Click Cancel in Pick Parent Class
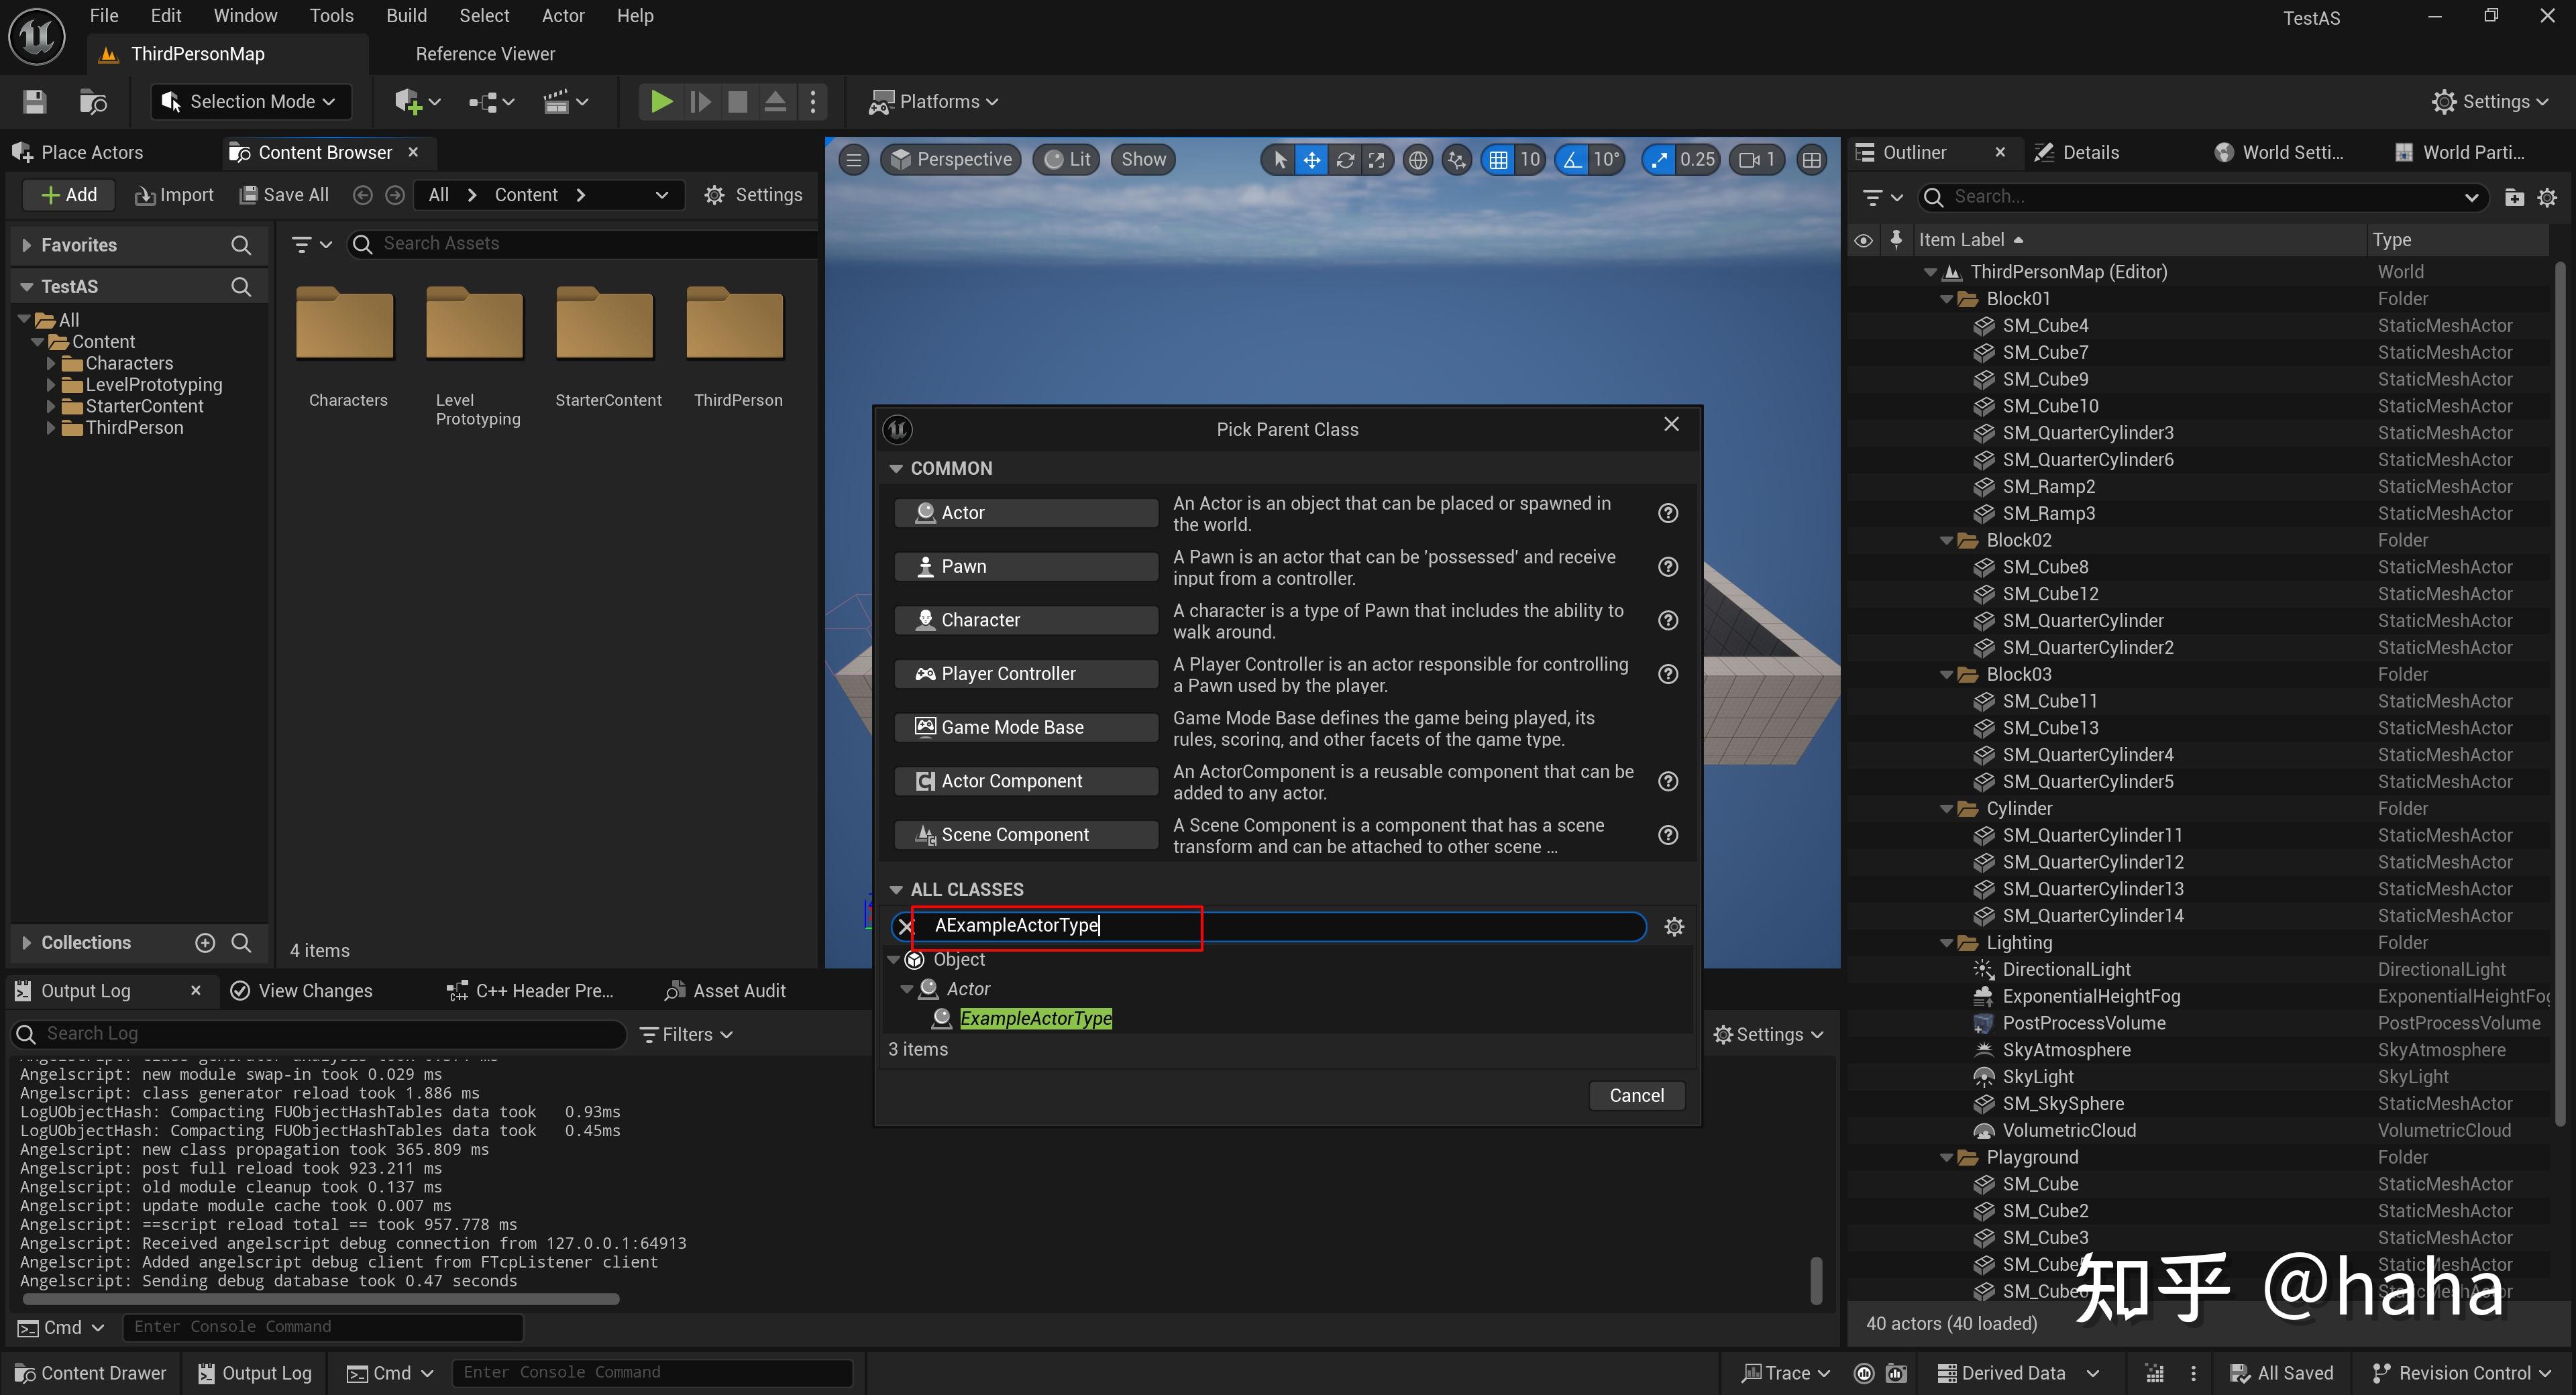Image resolution: width=2576 pixels, height=1395 pixels. (x=1636, y=1095)
